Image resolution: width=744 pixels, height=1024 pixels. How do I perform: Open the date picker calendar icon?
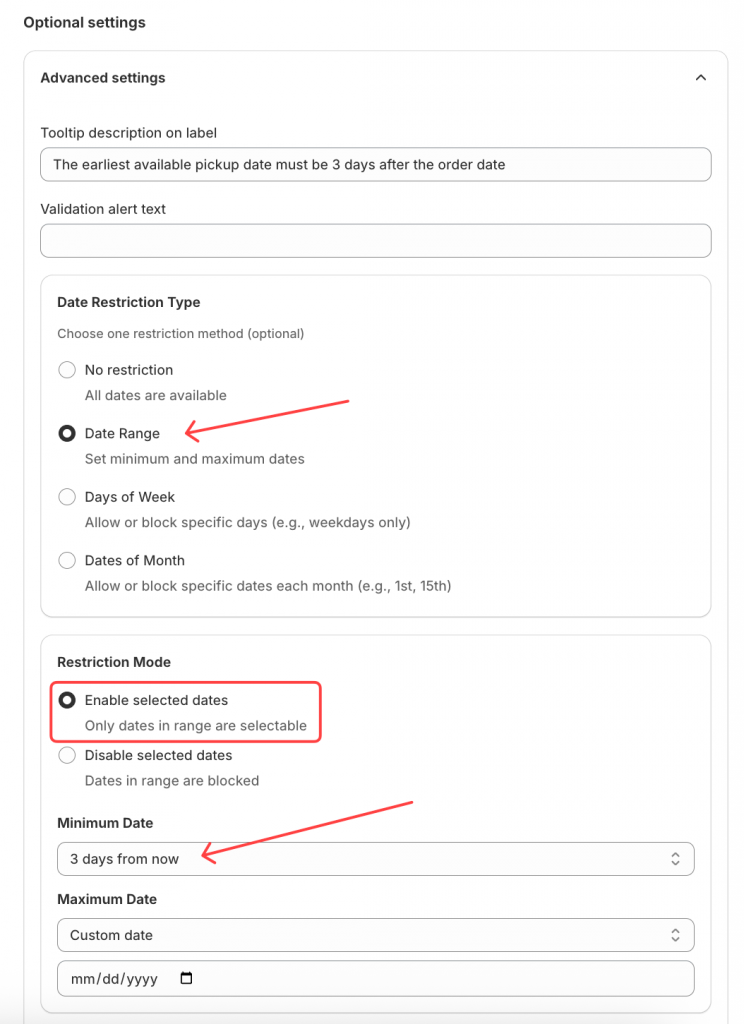coord(185,979)
